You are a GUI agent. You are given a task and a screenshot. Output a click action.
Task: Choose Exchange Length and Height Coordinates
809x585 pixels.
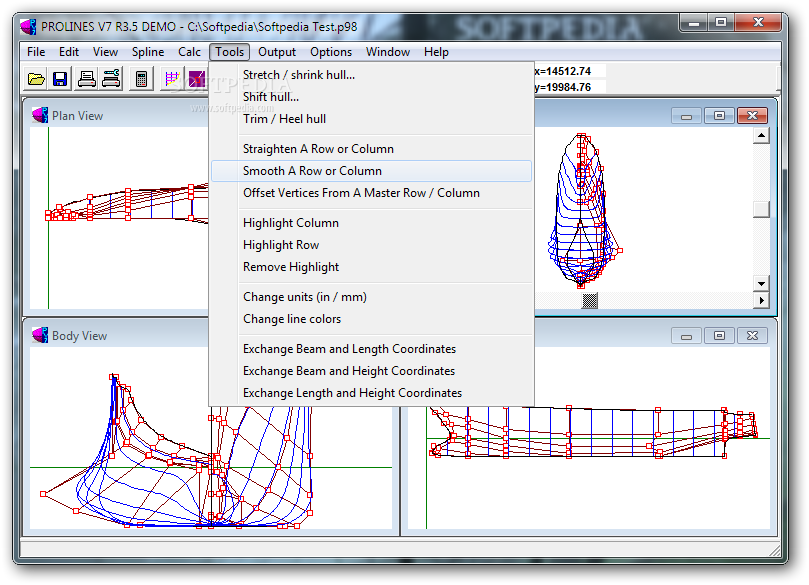[371, 393]
